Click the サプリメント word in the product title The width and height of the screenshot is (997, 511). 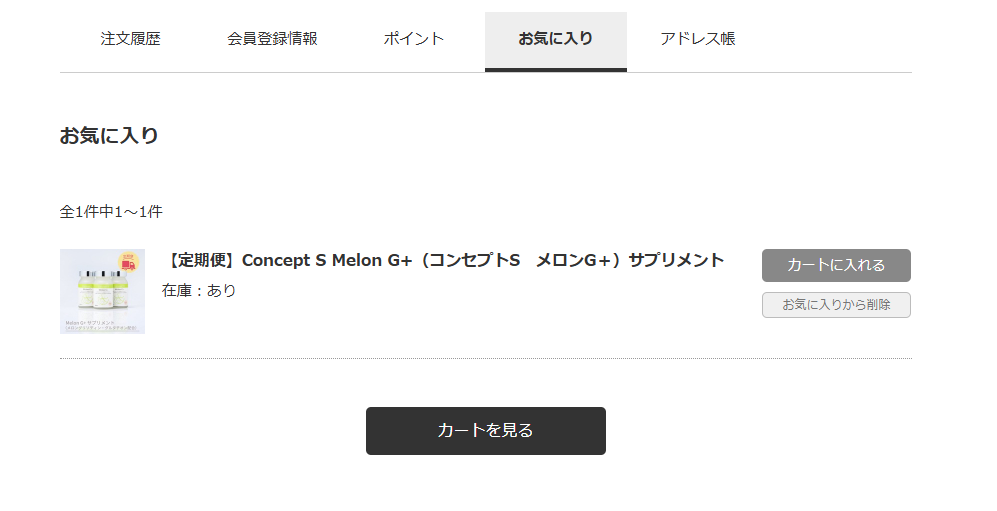pos(676,260)
